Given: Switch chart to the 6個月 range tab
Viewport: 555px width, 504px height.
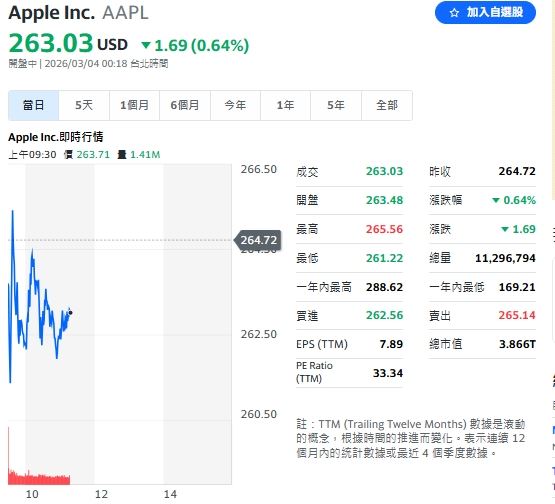Looking at the screenshot, I should (x=185, y=105).
